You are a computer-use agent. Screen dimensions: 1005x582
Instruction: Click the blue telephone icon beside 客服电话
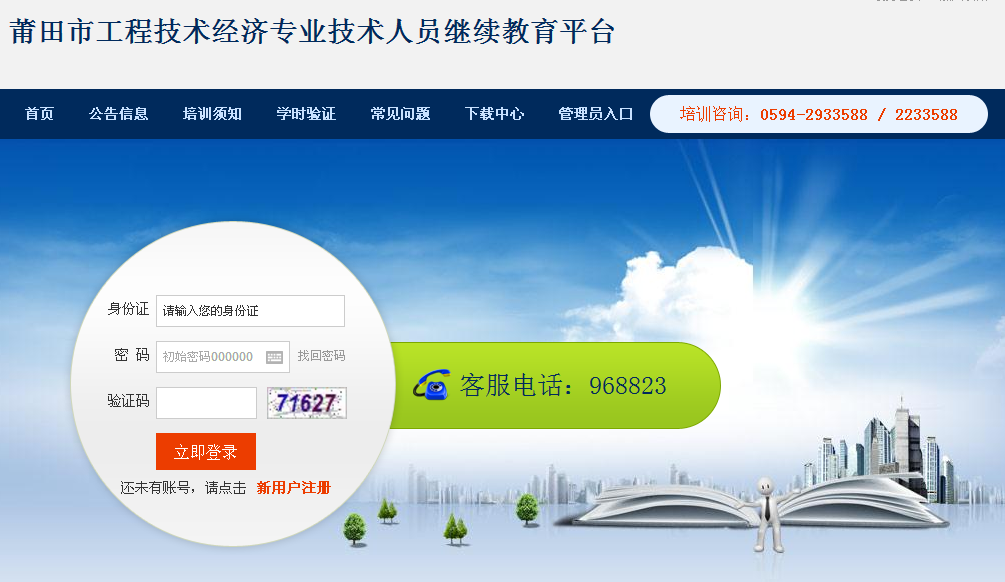[x=431, y=385]
